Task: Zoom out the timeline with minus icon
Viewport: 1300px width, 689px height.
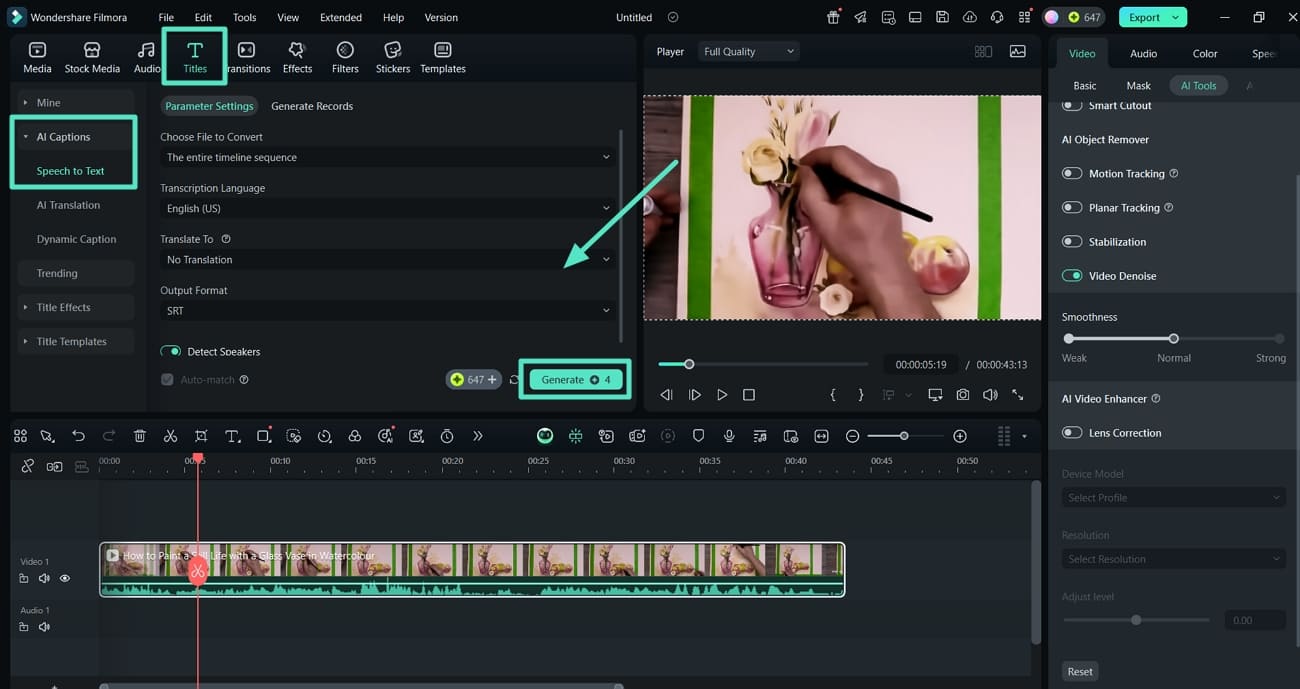Action: (852, 436)
